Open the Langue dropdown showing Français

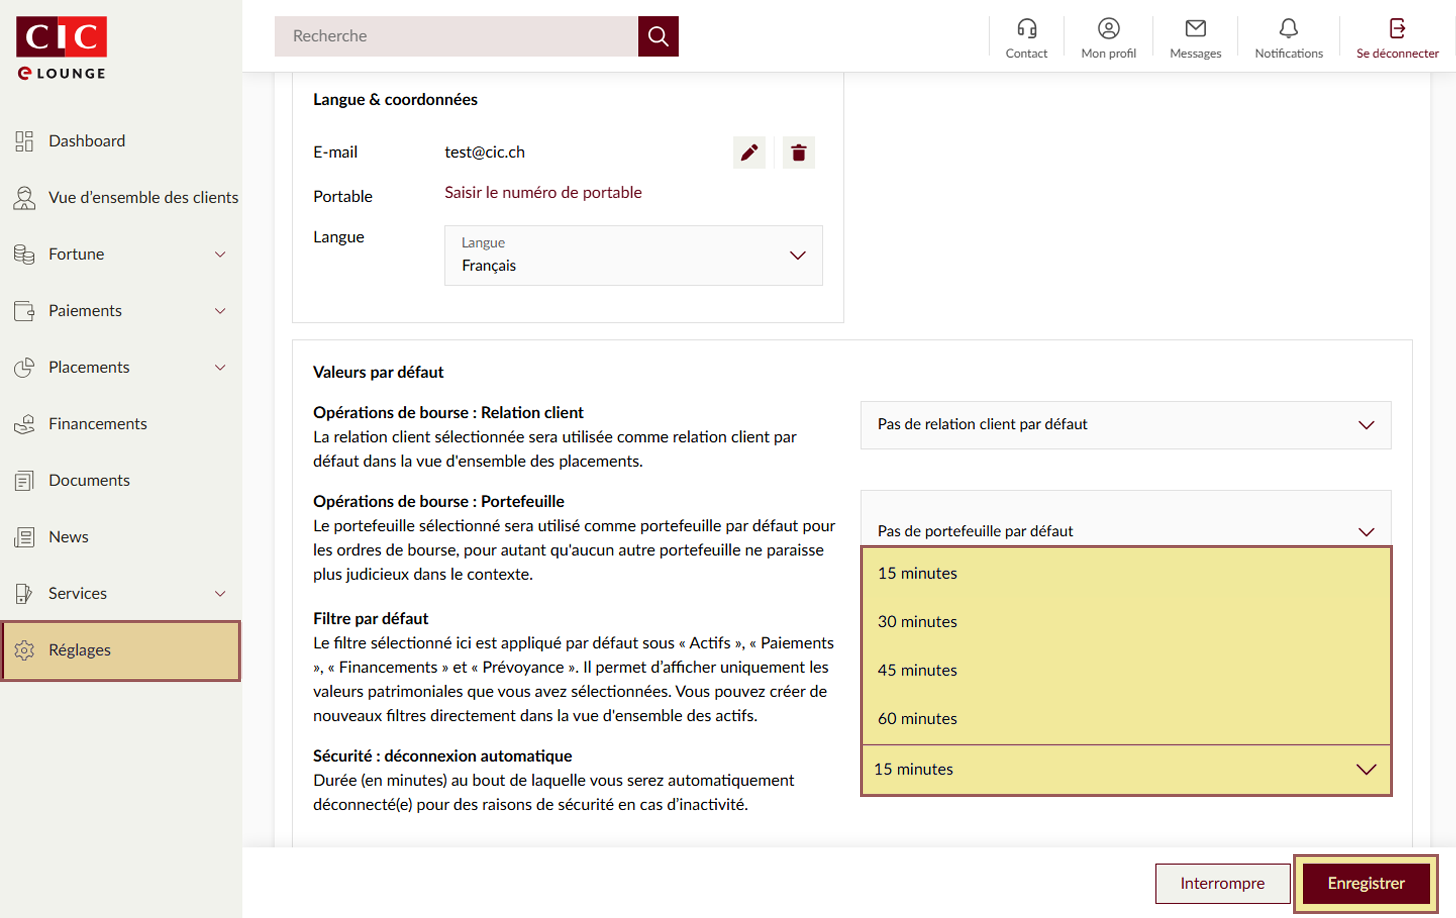pos(633,256)
